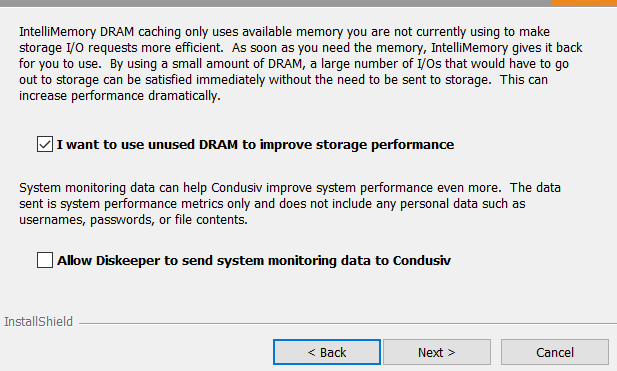Click the InstallShield label text
617x371 pixels.
coord(39,322)
